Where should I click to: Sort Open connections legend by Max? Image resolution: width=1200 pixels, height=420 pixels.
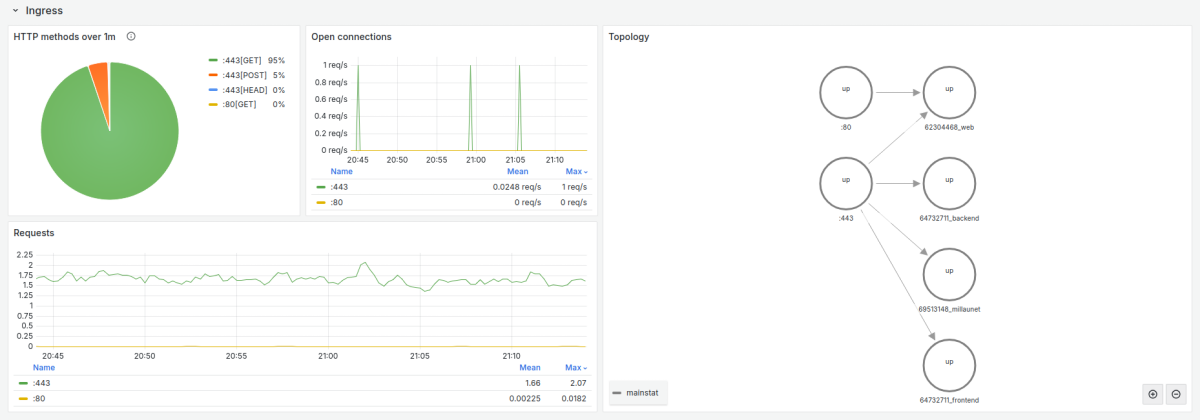pos(575,172)
